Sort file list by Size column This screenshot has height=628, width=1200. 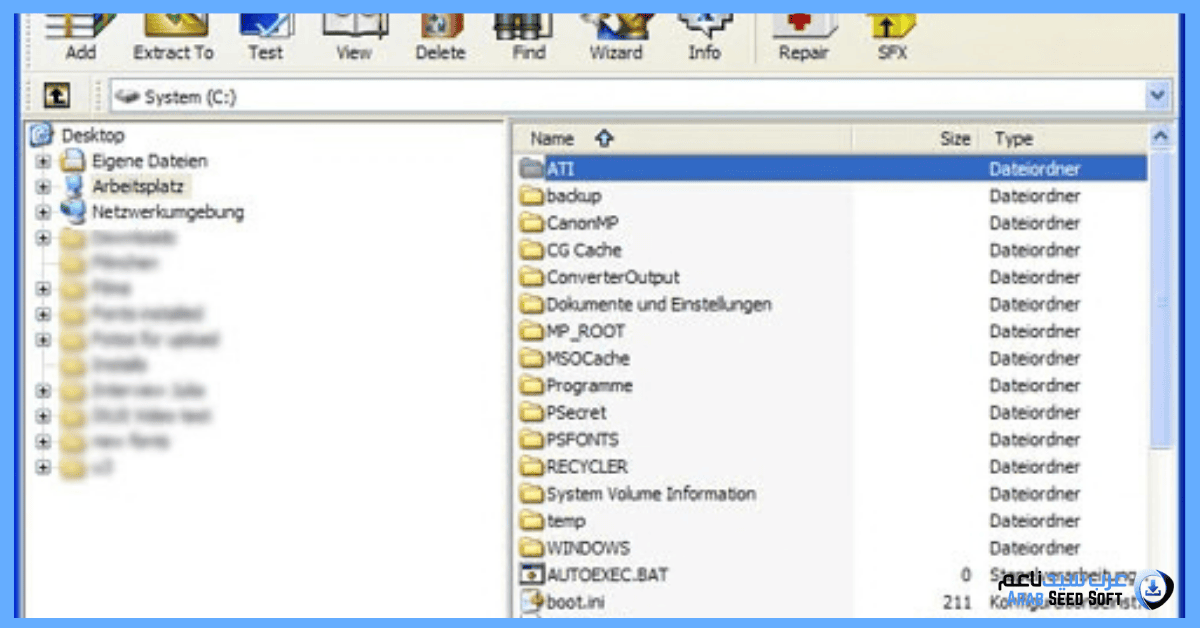pos(954,139)
